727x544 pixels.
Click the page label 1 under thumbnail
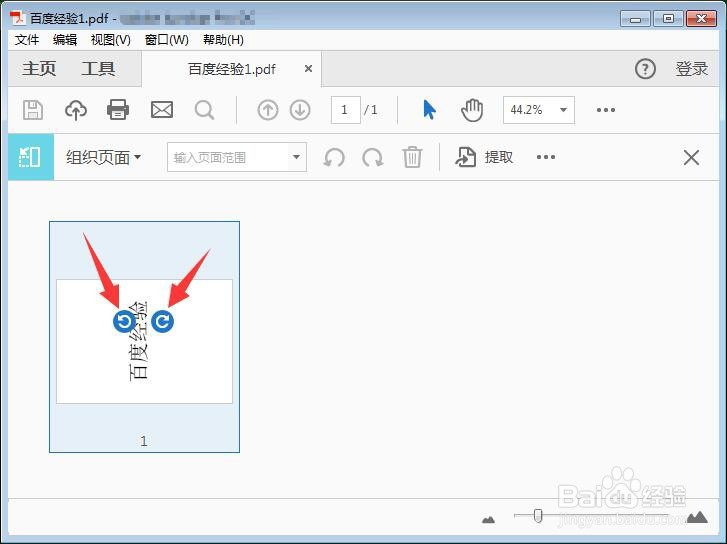tap(144, 441)
